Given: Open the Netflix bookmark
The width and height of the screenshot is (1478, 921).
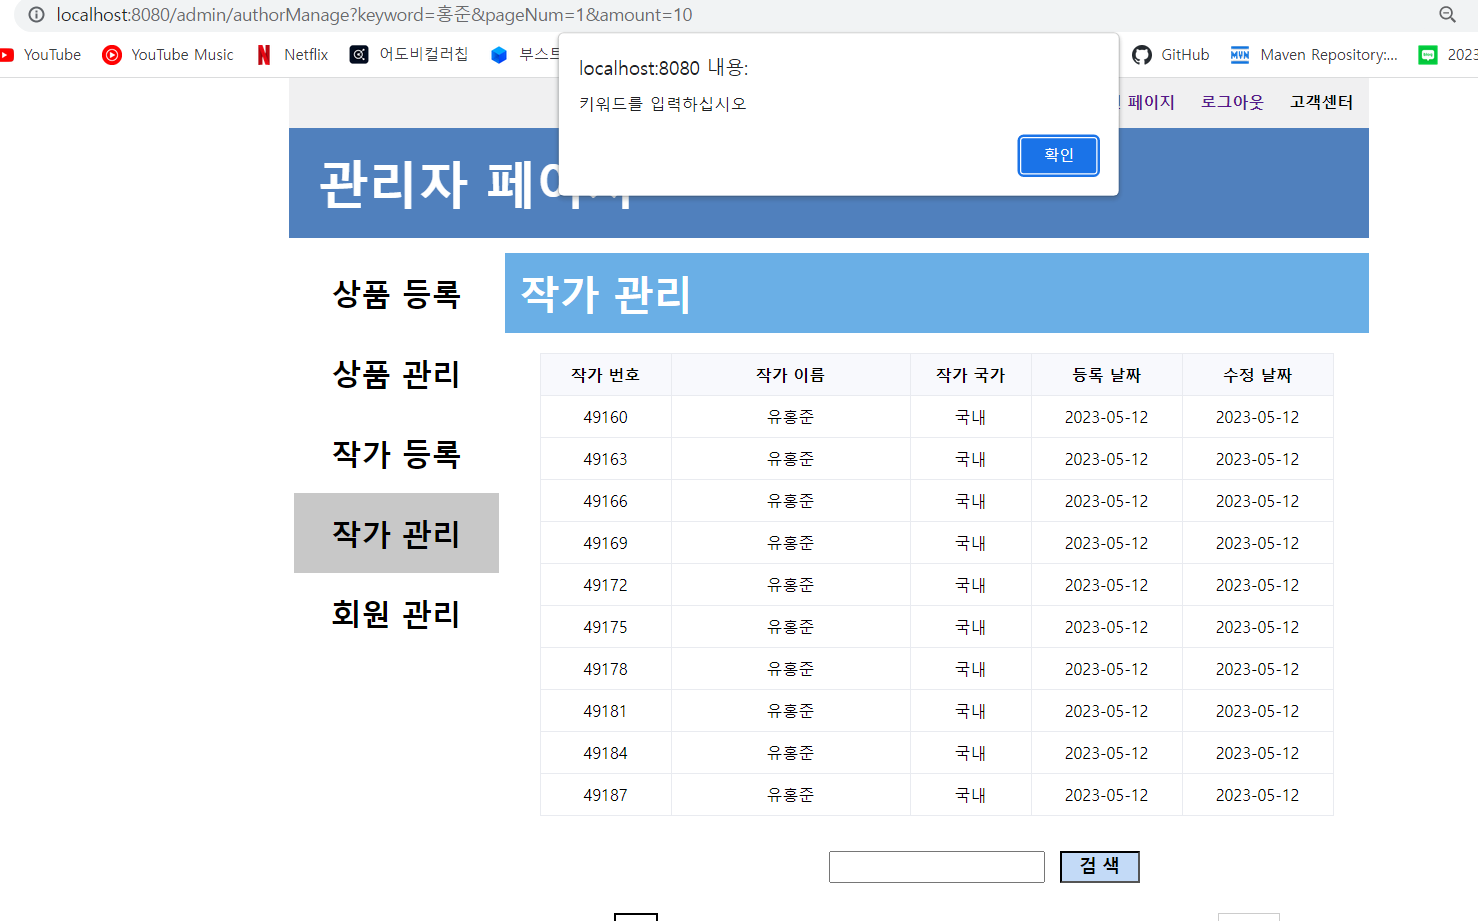Looking at the screenshot, I should click(x=292, y=55).
